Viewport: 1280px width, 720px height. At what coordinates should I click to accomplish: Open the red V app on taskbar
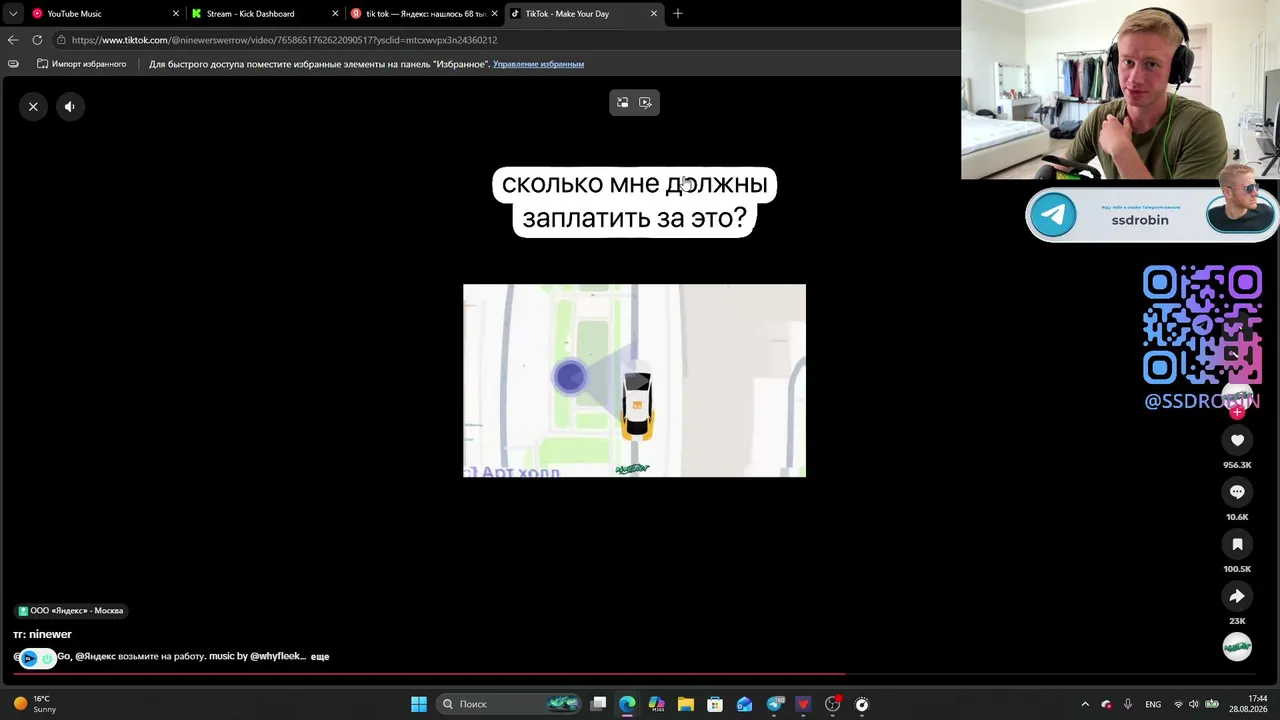click(x=803, y=704)
